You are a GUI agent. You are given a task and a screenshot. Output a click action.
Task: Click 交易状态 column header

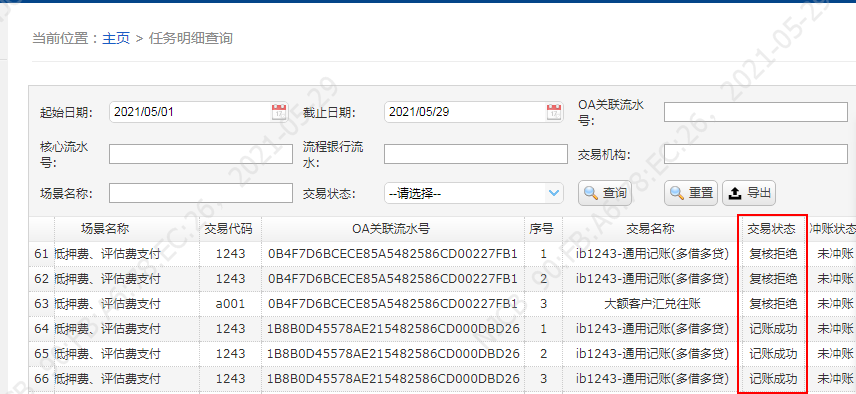coord(771,229)
